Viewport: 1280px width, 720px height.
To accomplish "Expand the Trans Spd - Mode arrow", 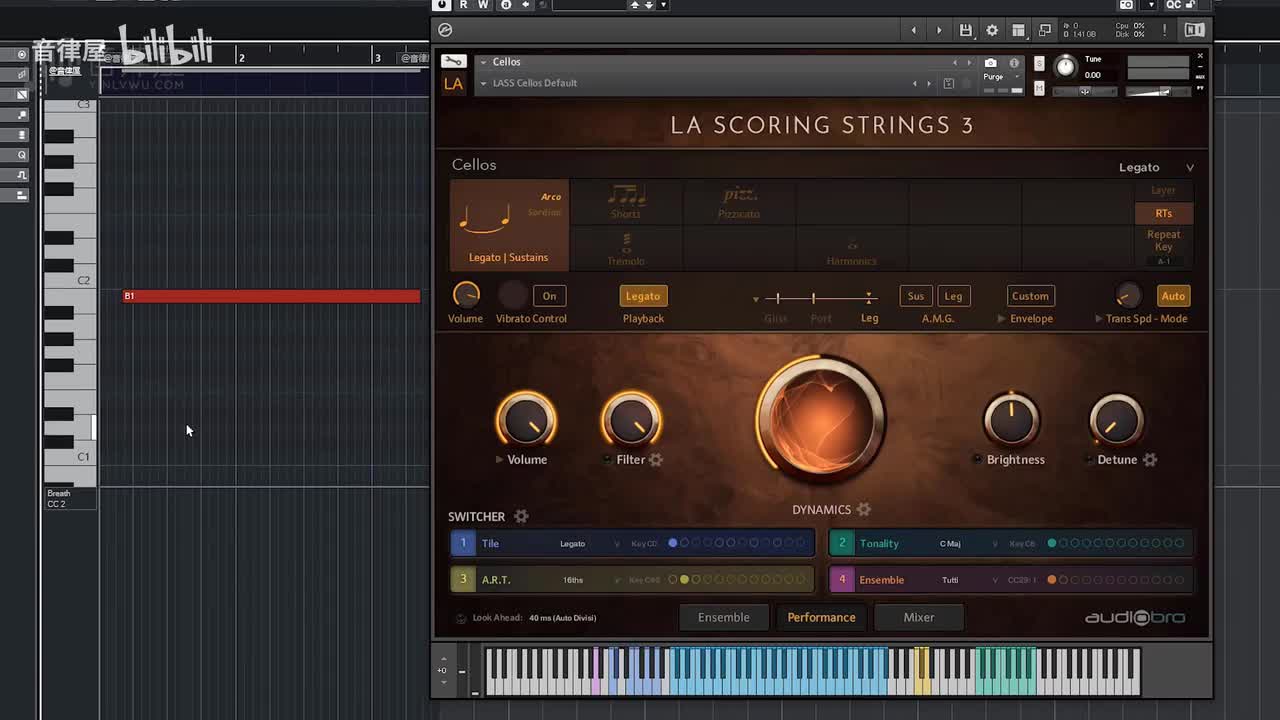I will click(1098, 319).
